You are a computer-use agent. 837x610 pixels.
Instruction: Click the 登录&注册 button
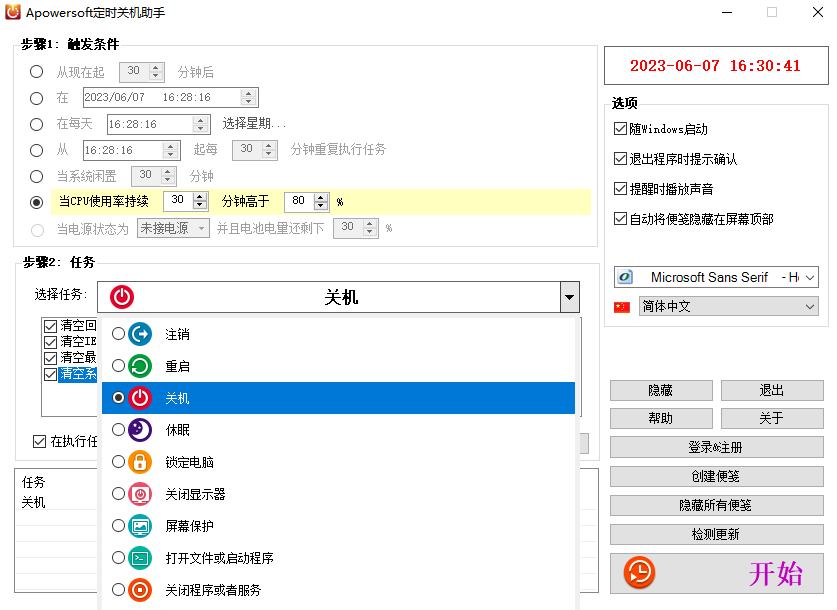(x=716, y=447)
